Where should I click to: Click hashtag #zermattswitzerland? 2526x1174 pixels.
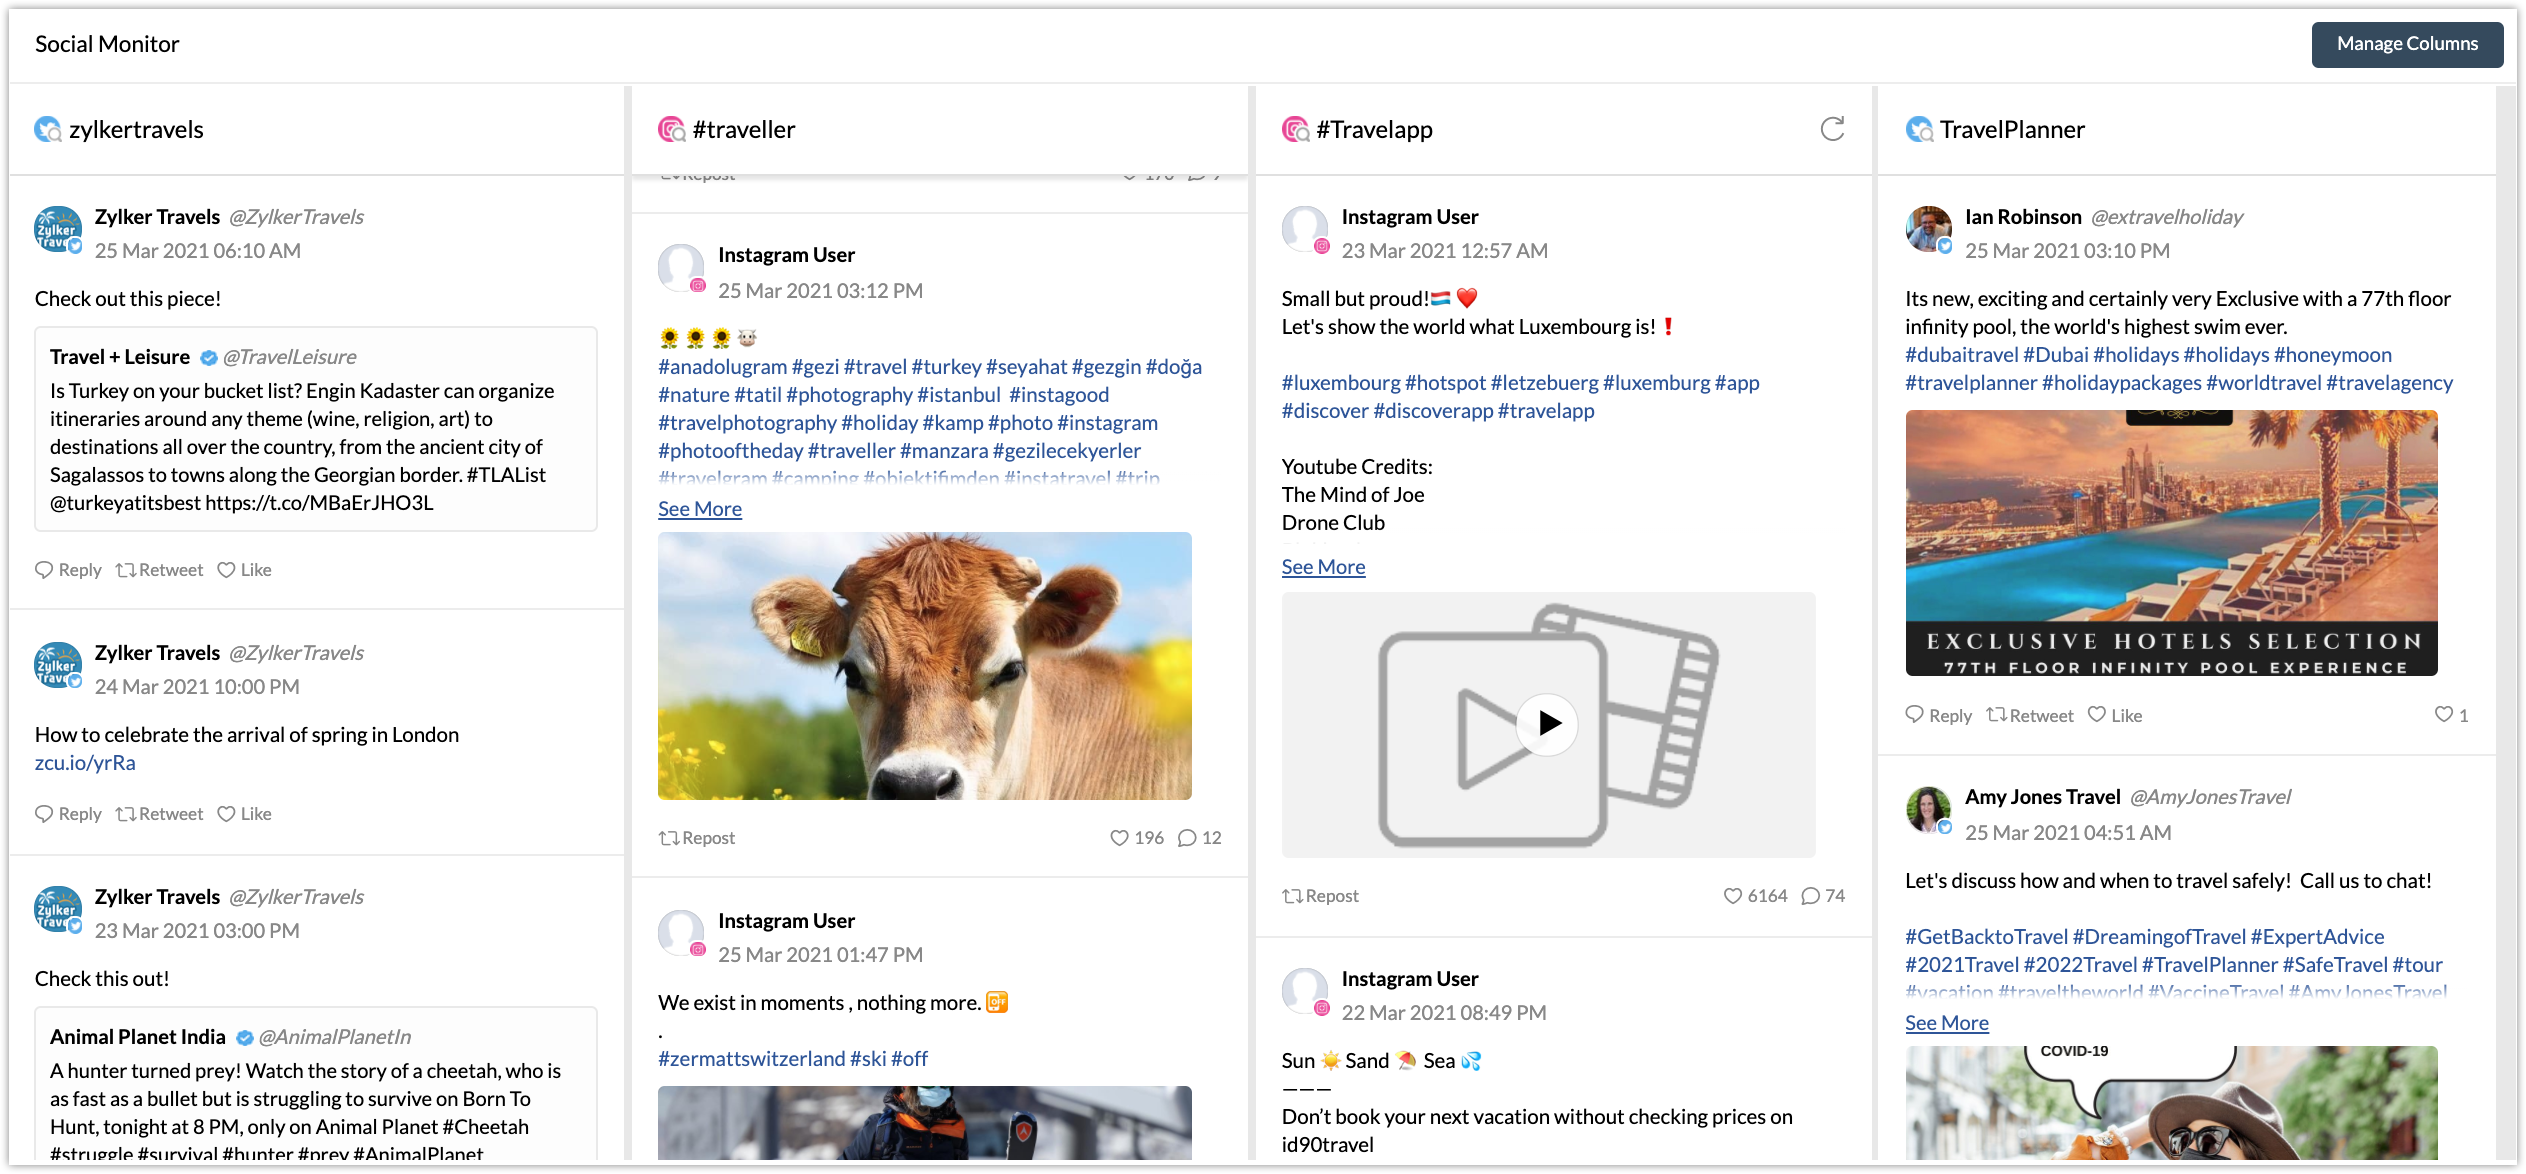(x=752, y=1059)
